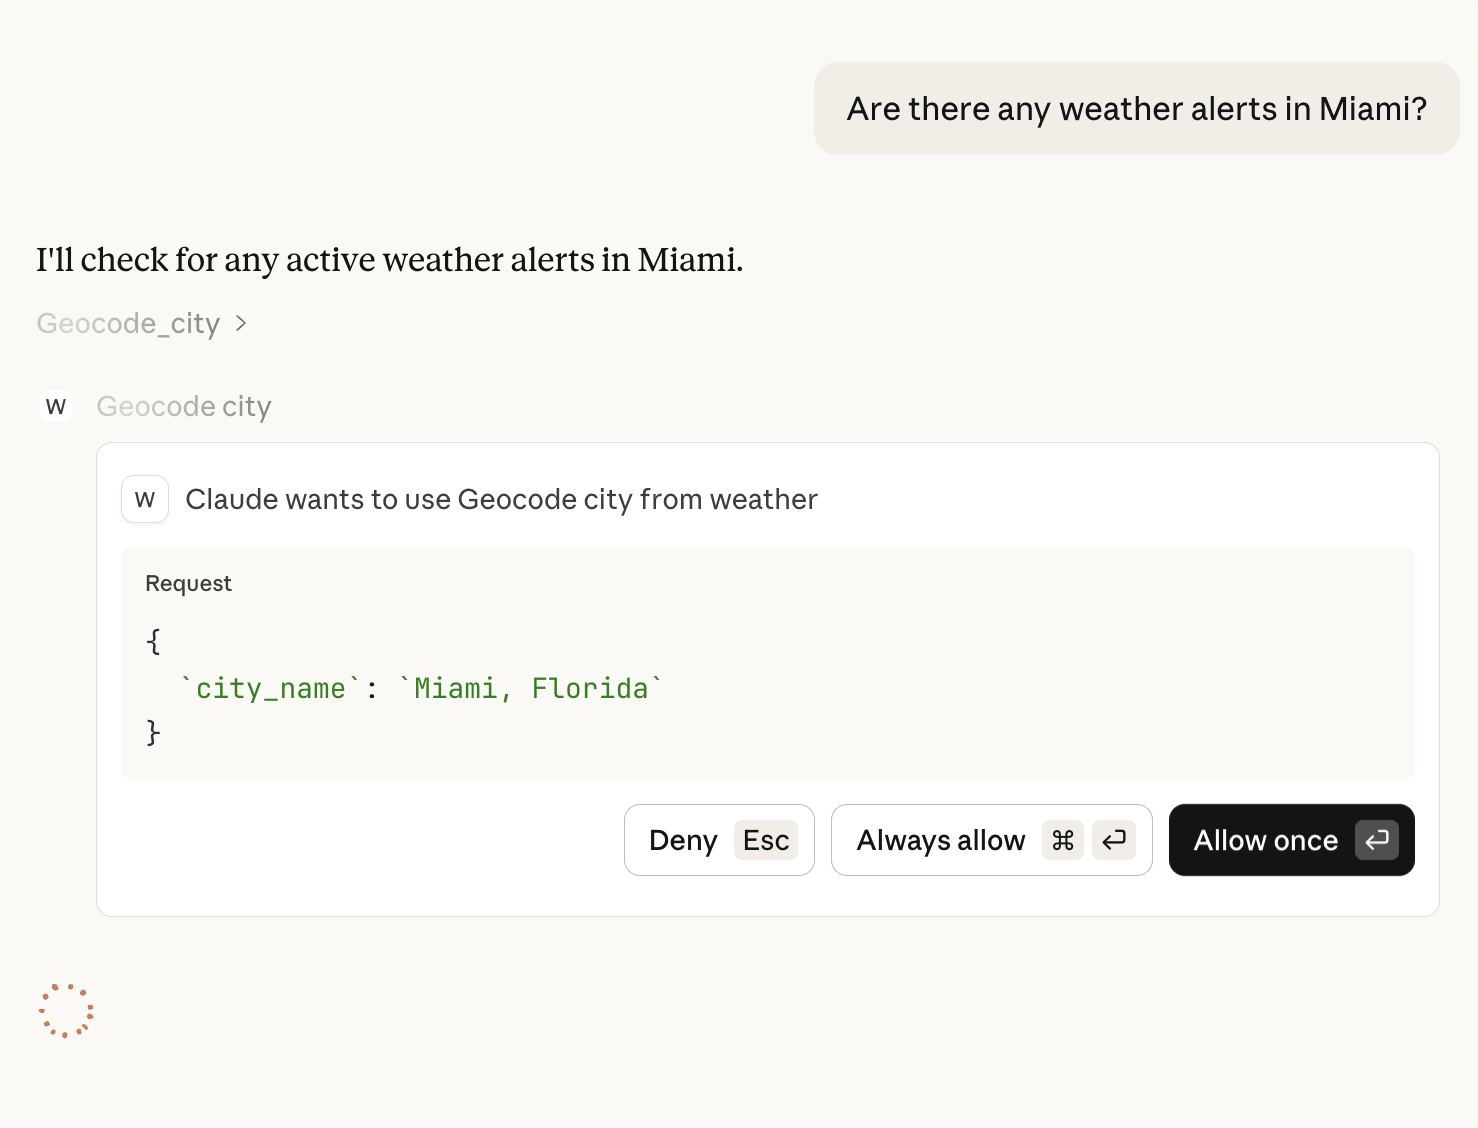The width and height of the screenshot is (1478, 1128).
Task: Click the Geocode city step heading
Action: tap(184, 406)
